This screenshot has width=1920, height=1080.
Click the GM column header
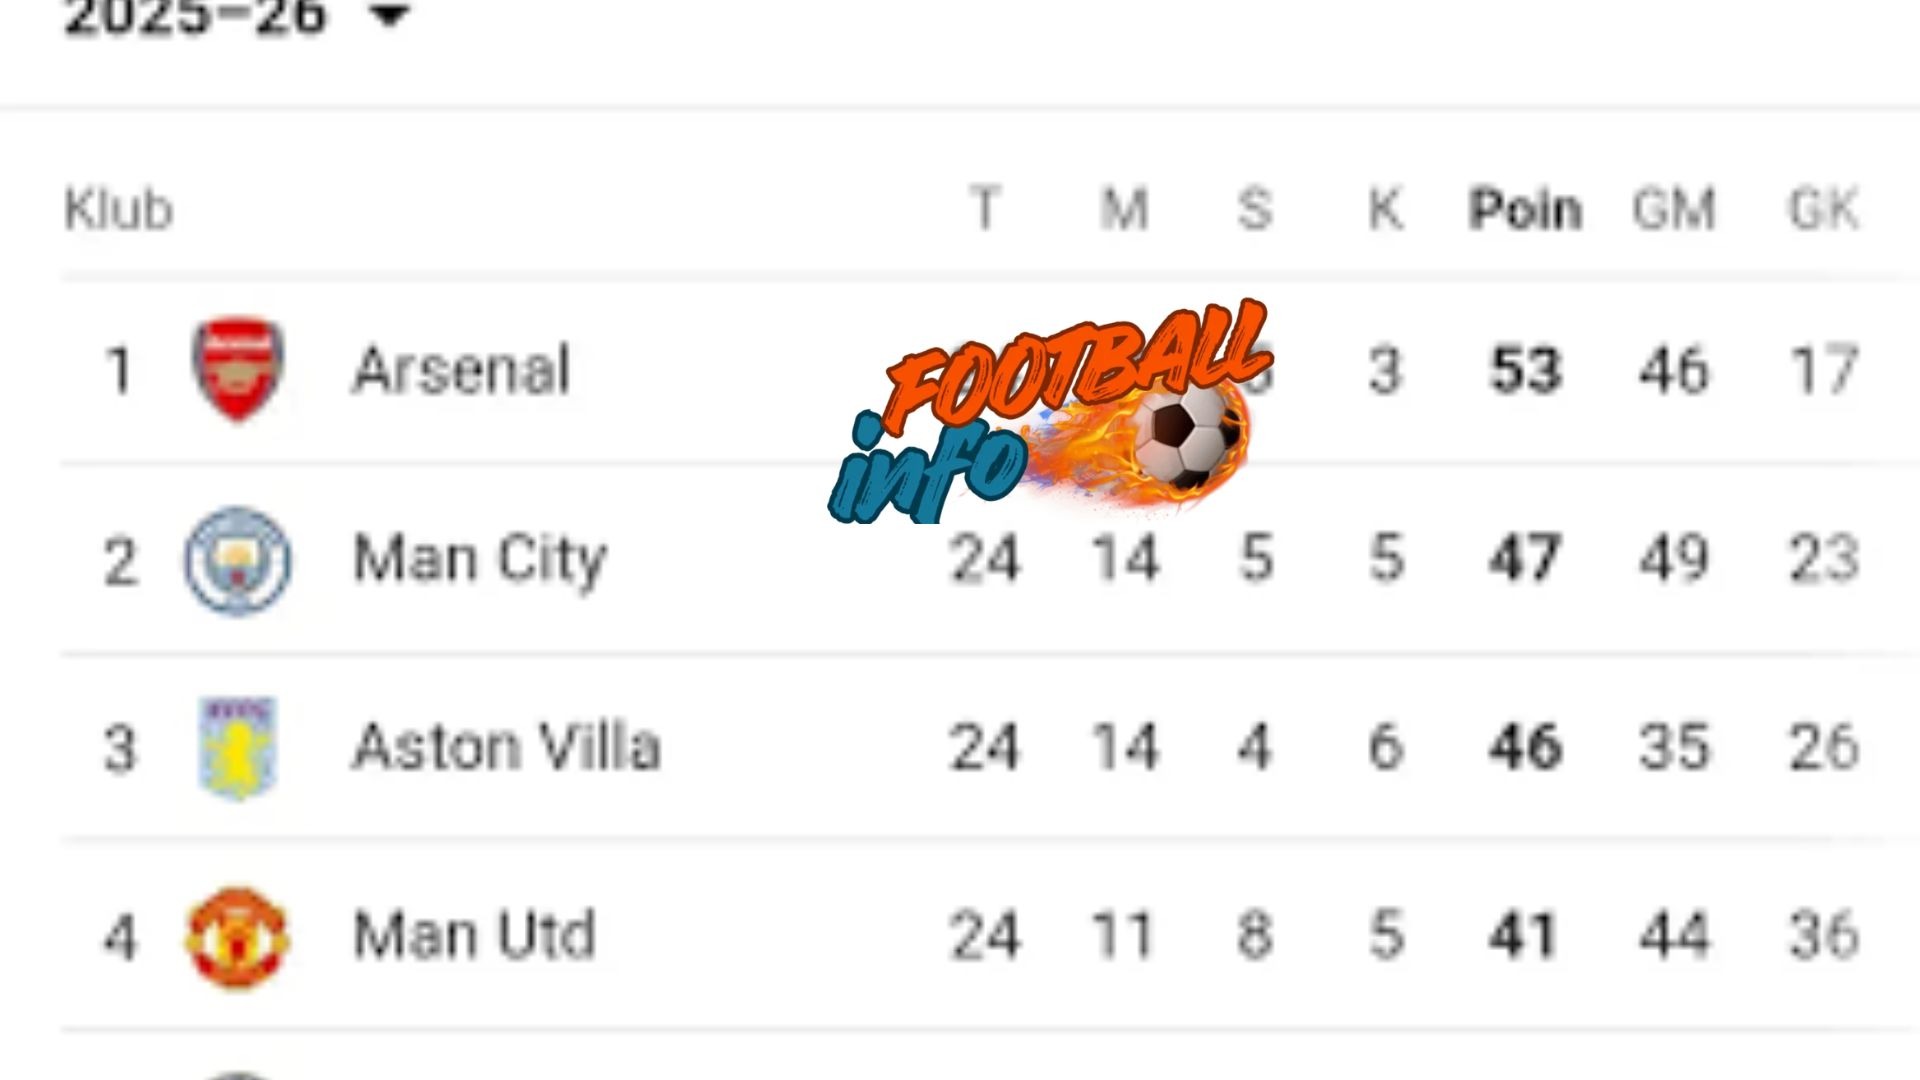tap(1674, 210)
